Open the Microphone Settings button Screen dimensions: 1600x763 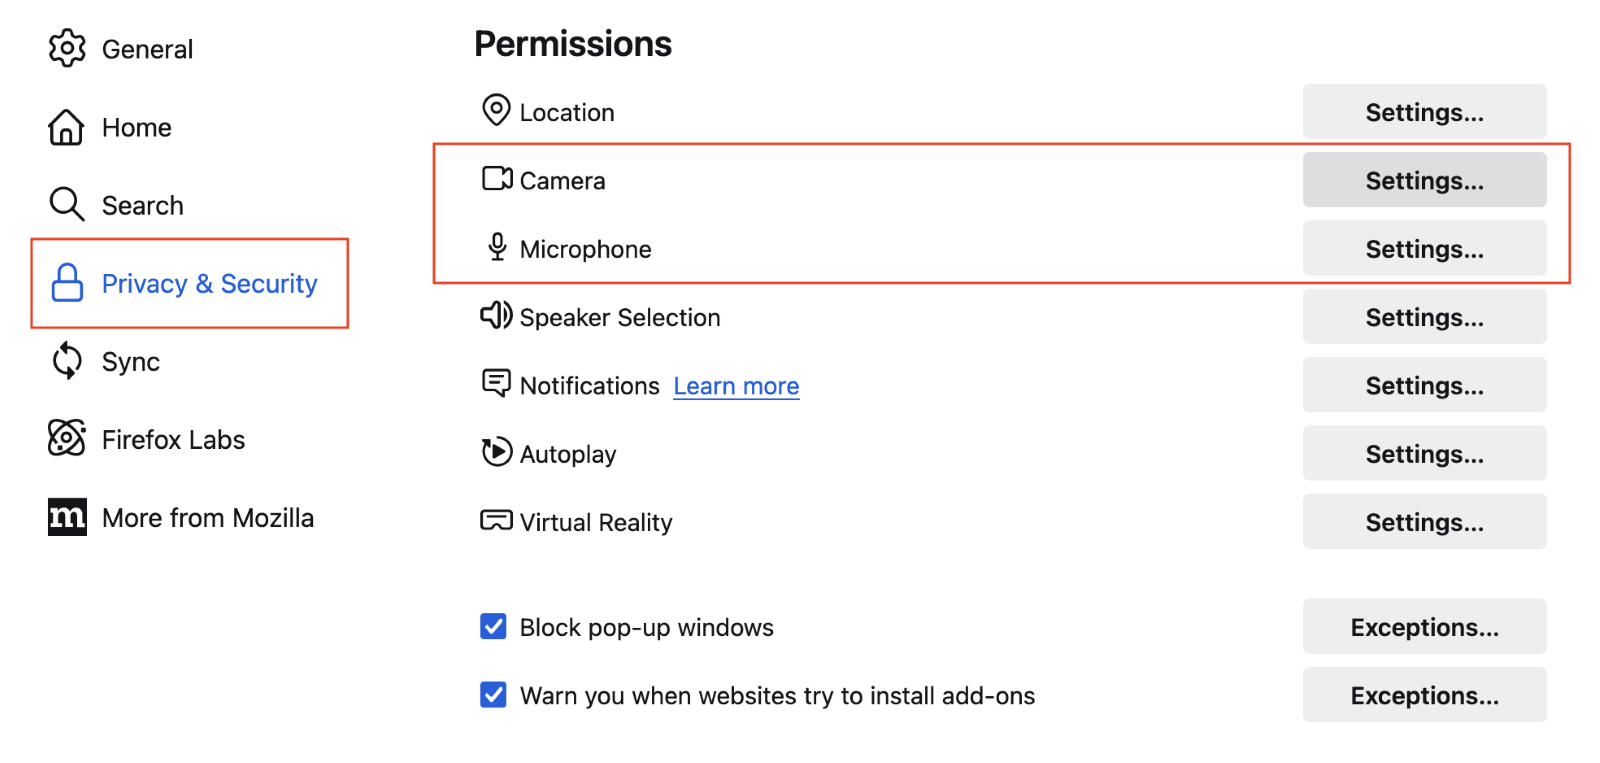point(1424,248)
